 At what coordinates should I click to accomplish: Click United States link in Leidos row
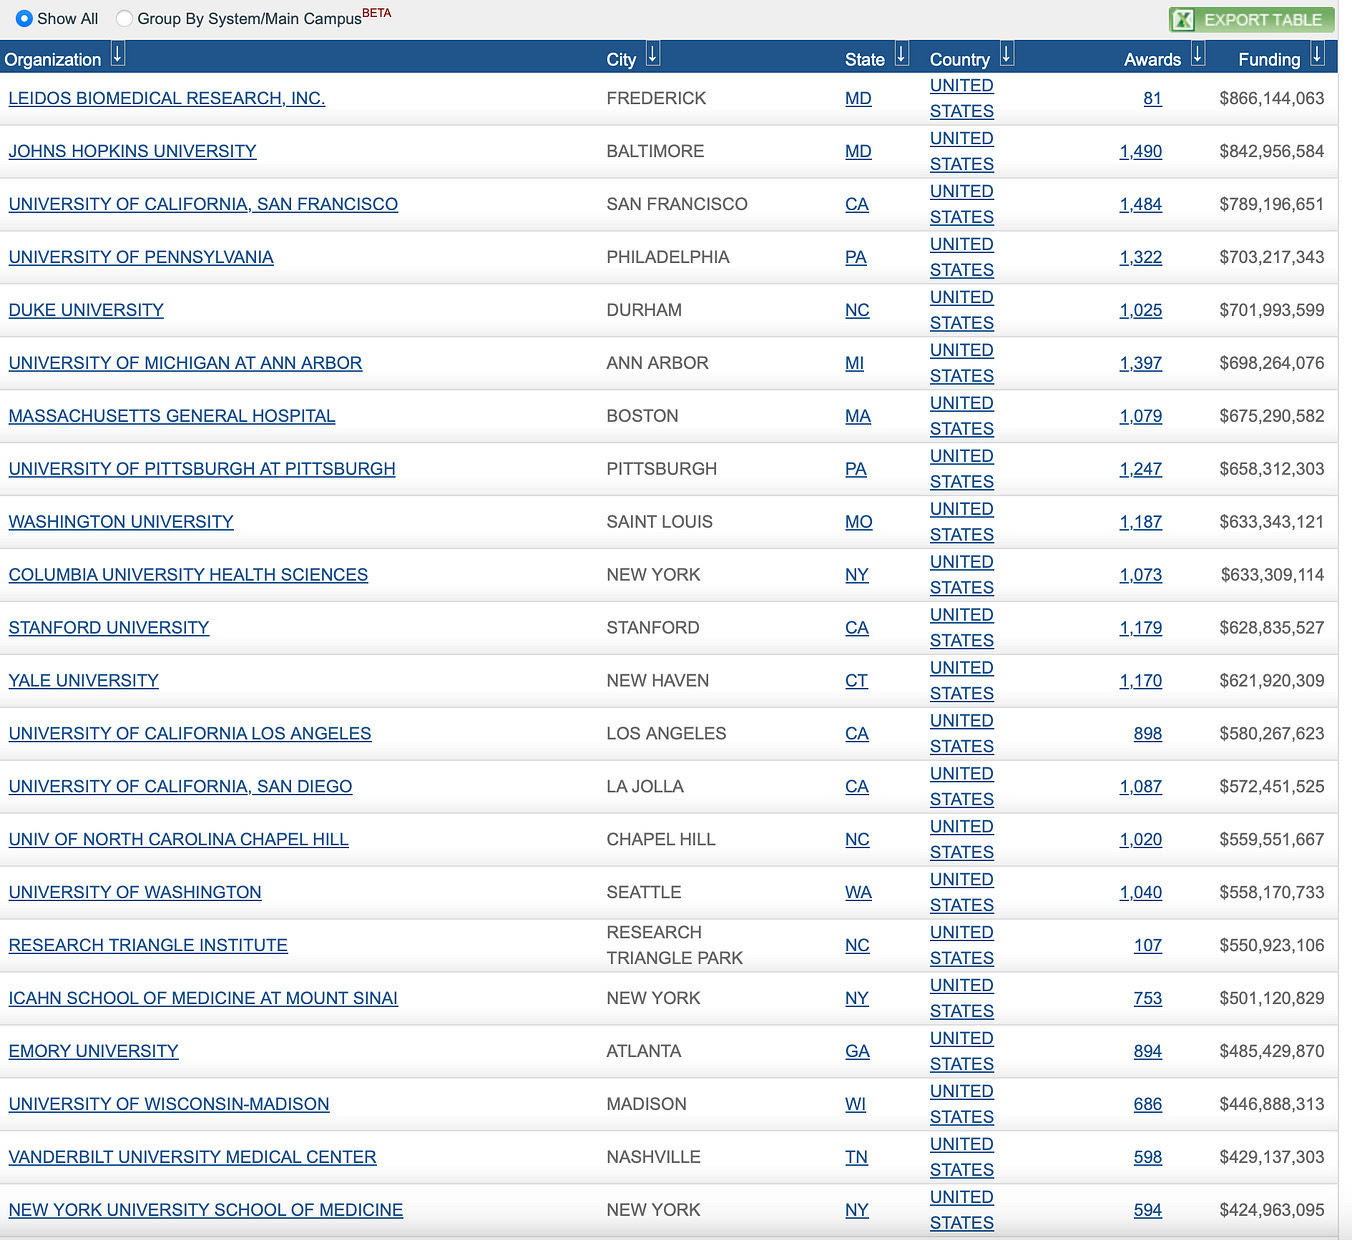click(x=962, y=98)
